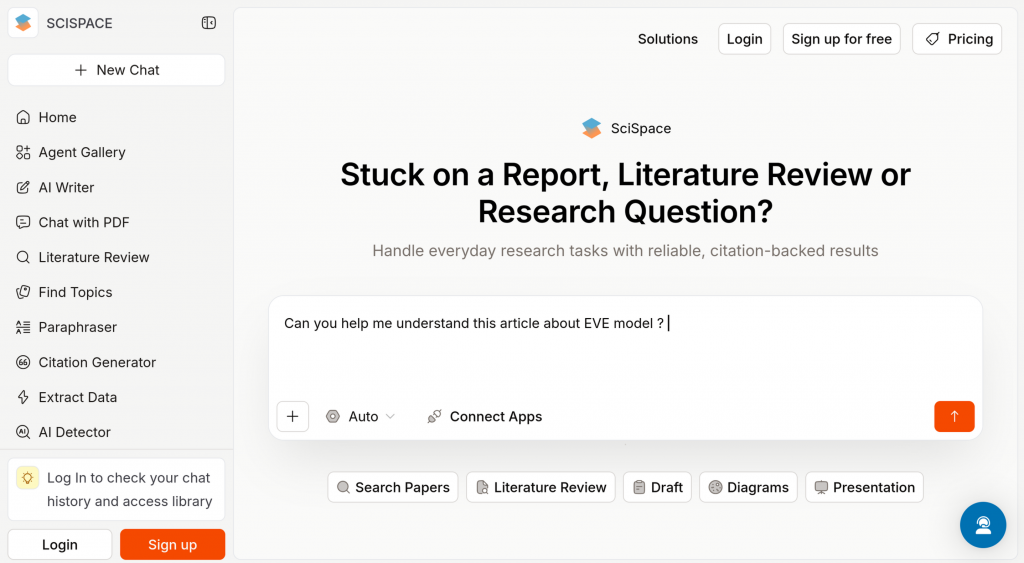
Task: Start a New Chat
Action: [x=116, y=70]
